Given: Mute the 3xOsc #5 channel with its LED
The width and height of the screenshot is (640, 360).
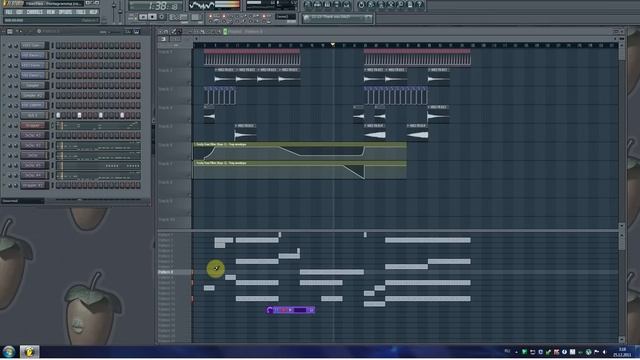Looking at the screenshot, I should [4, 165].
